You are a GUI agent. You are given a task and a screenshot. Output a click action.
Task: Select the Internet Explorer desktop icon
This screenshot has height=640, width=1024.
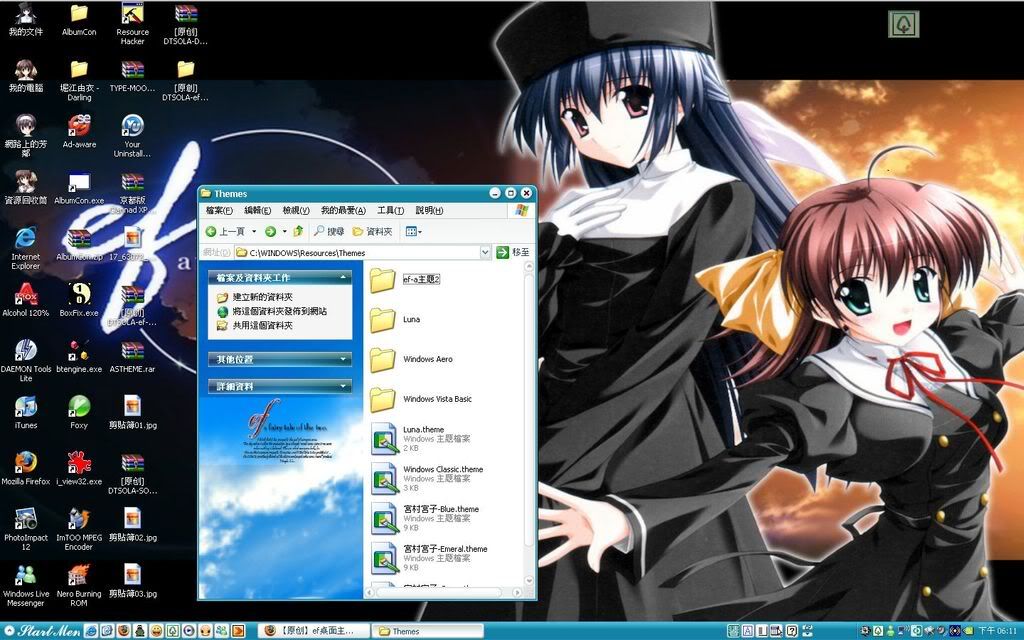click(x=25, y=249)
